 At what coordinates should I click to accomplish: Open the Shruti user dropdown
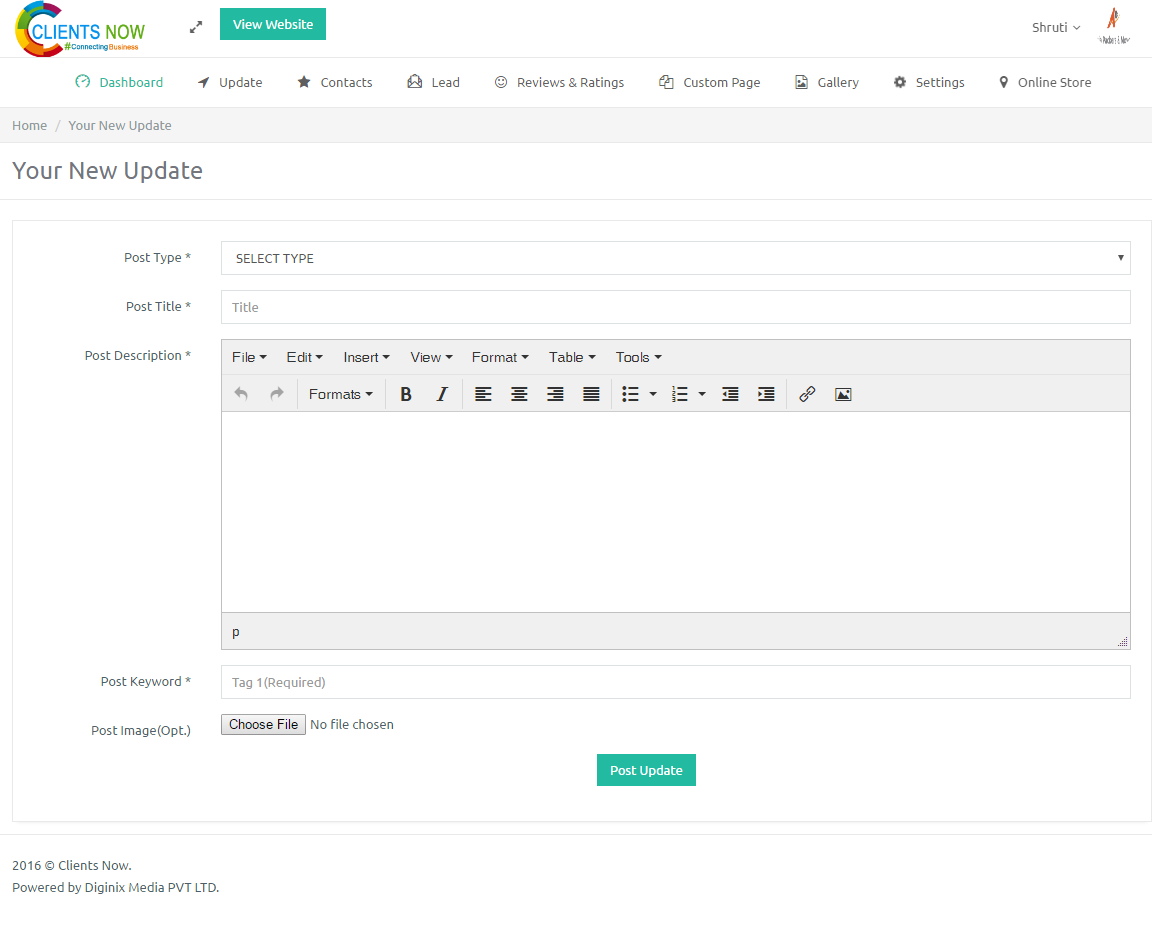click(1056, 27)
